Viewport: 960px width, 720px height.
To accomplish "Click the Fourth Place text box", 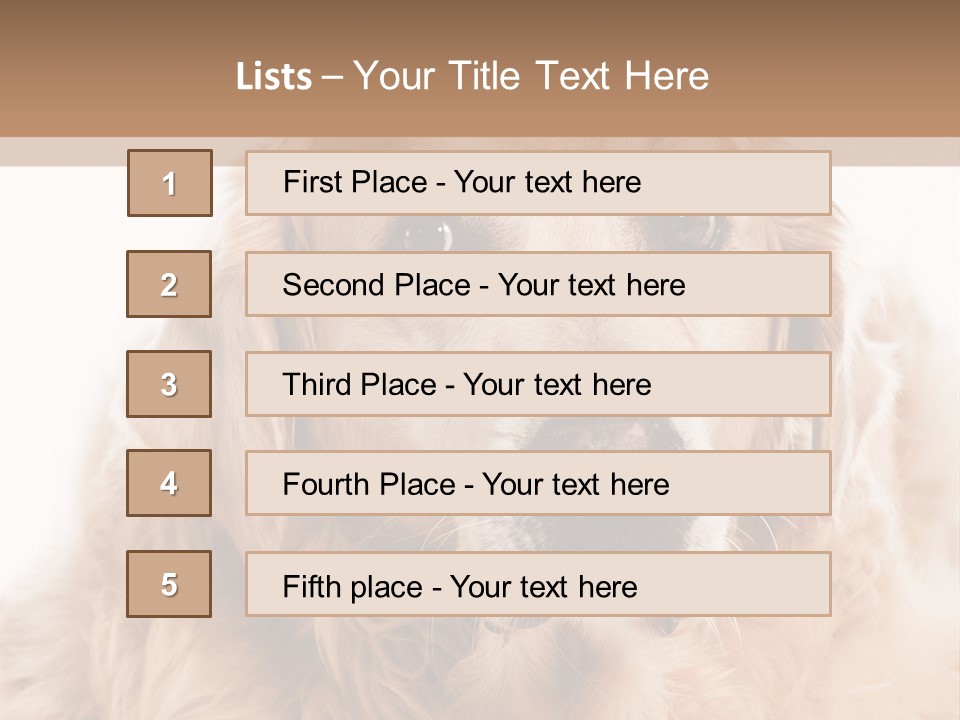I will click(x=538, y=484).
